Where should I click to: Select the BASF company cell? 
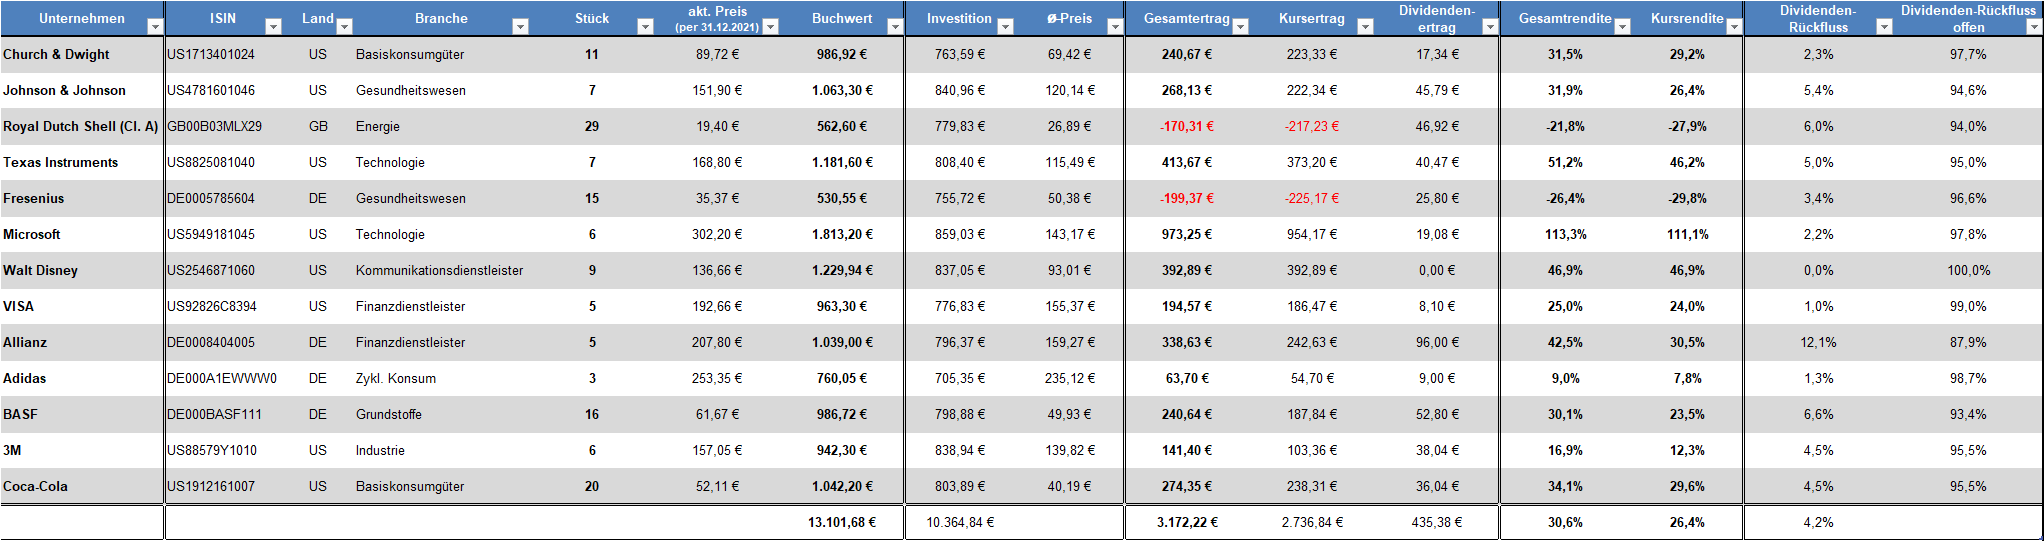(82, 414)
